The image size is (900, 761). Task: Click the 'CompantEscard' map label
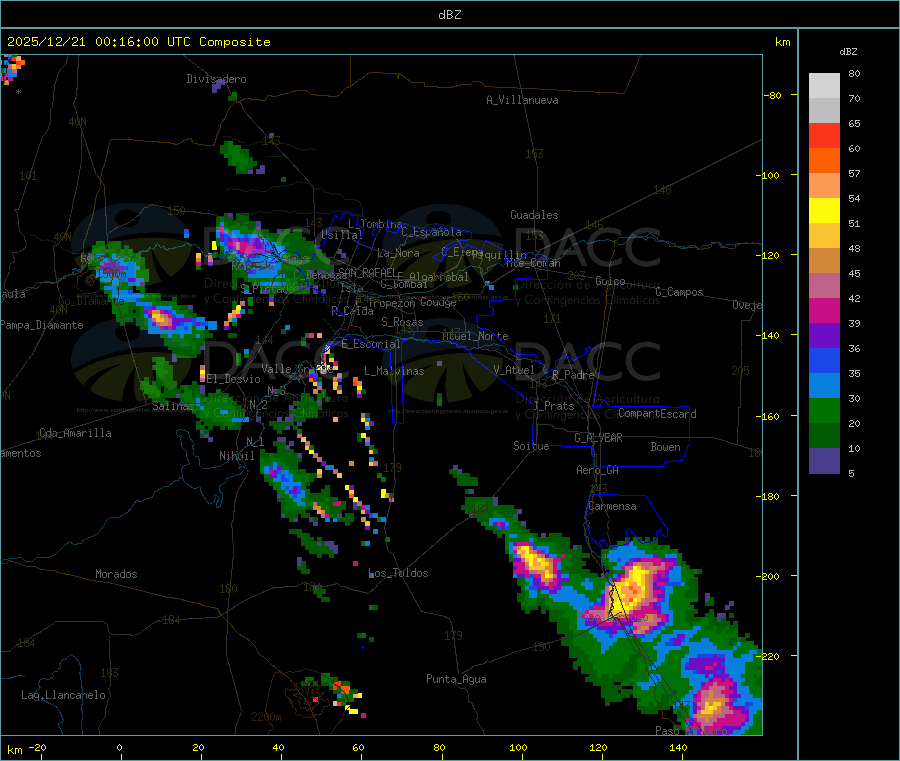[x=657, y=414]
